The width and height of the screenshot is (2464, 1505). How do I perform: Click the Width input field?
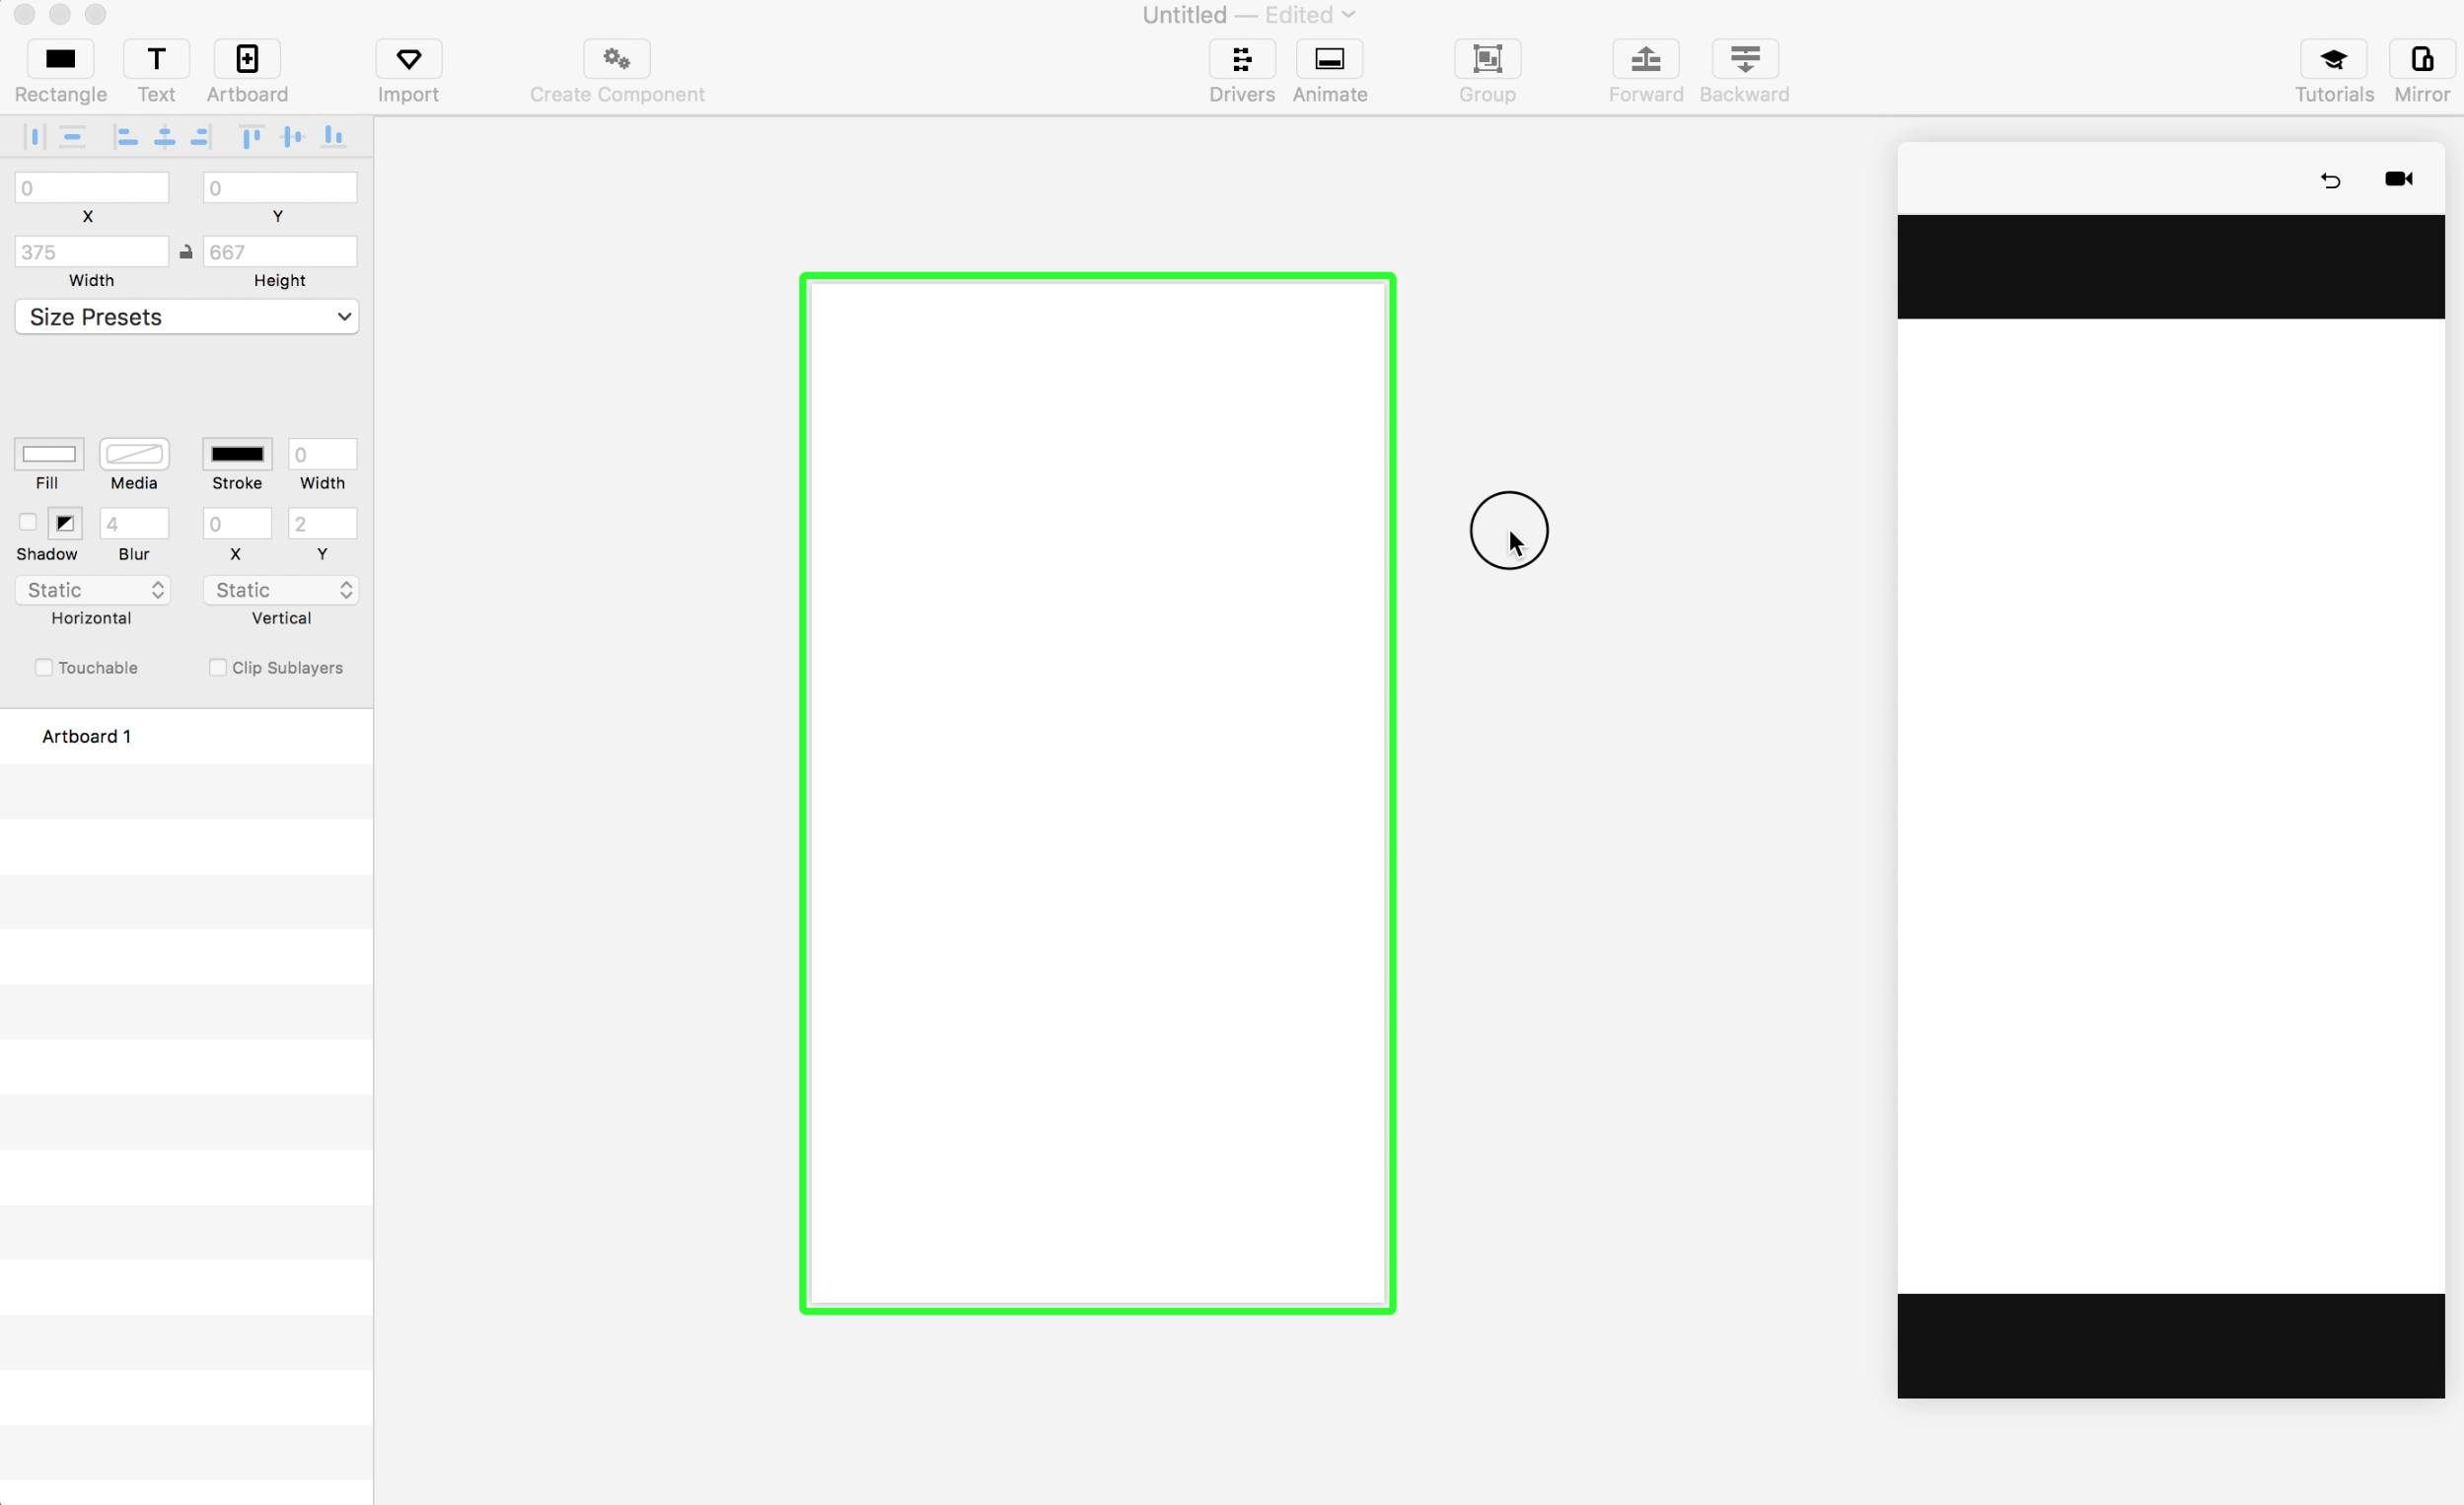[x=91, y=252]
